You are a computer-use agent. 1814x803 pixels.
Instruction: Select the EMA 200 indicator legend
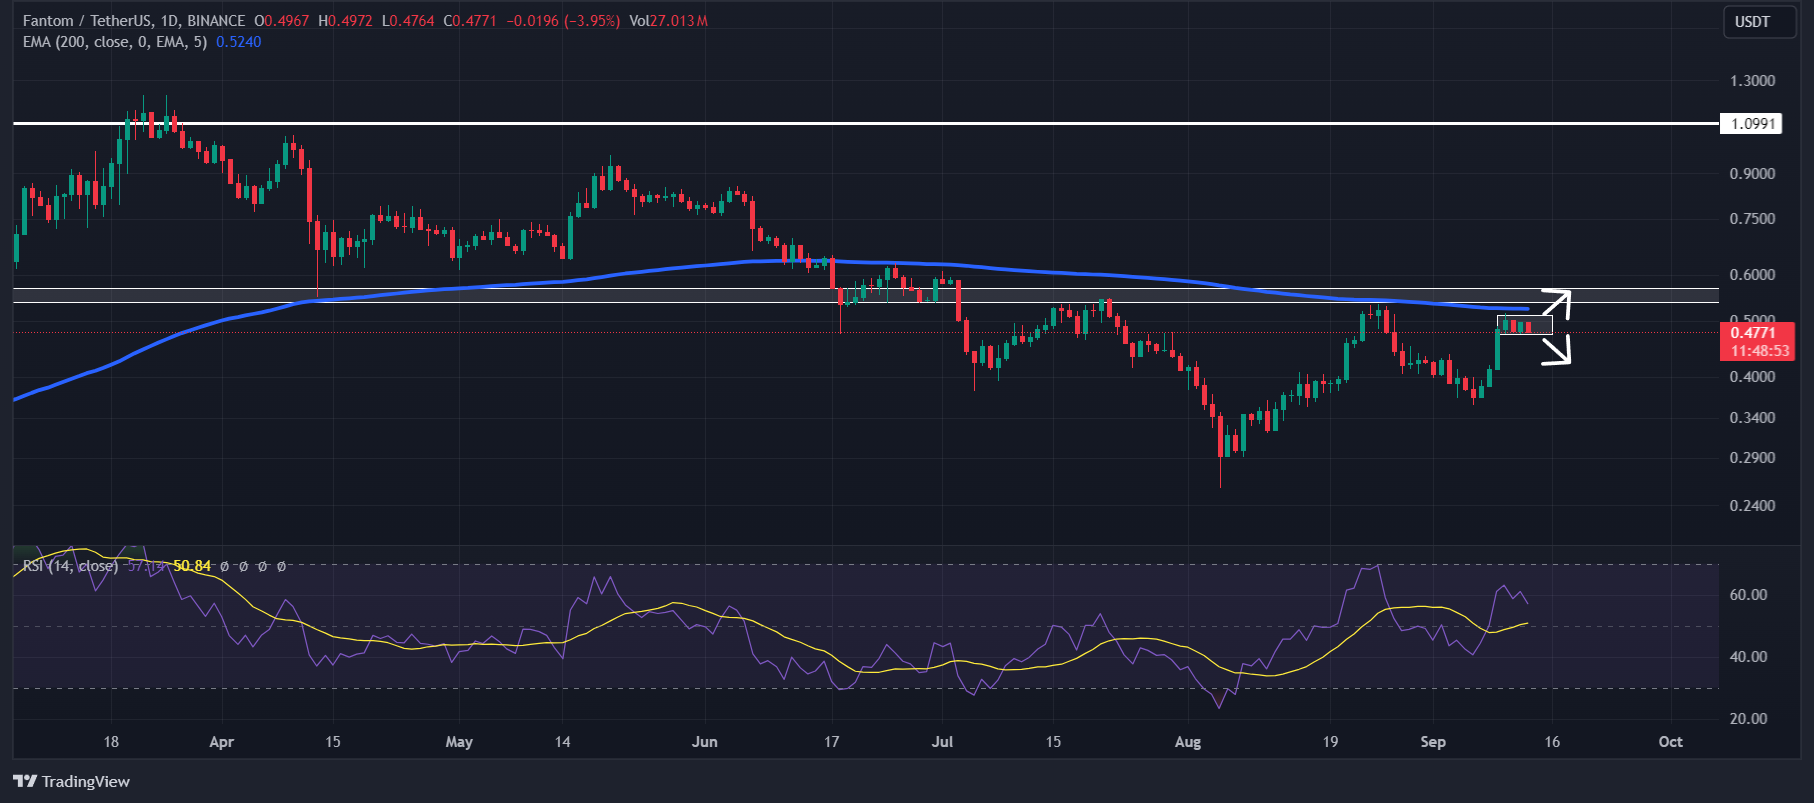pyautogui.click(x=115, y=42)
